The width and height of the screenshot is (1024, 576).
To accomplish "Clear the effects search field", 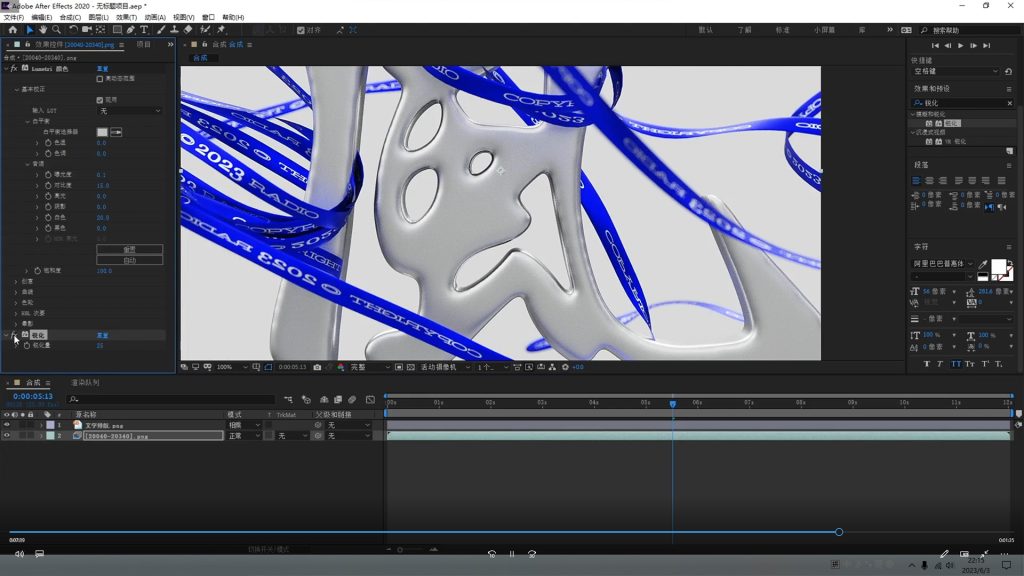I will point(1009,103).
